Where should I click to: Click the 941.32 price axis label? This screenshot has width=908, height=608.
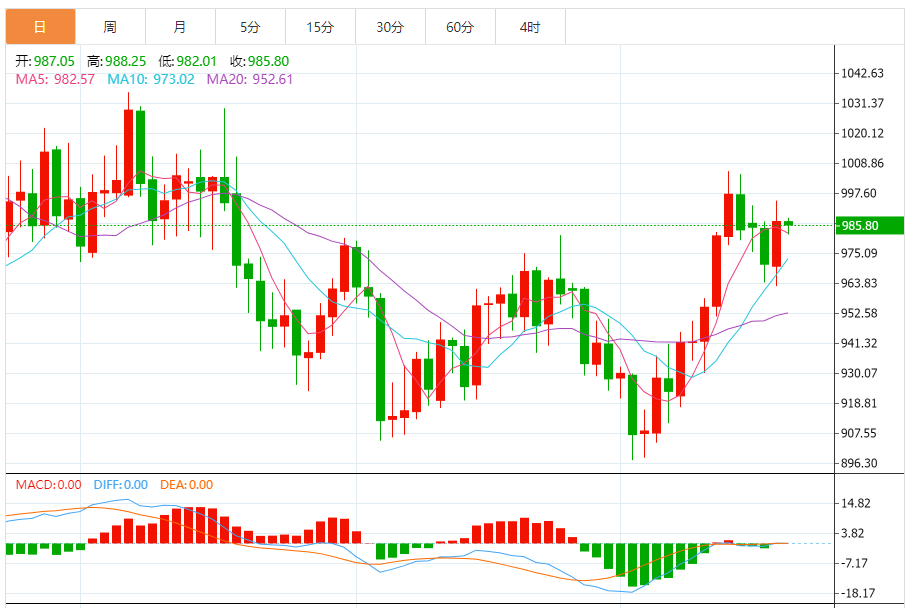click(x=859, y=343)
